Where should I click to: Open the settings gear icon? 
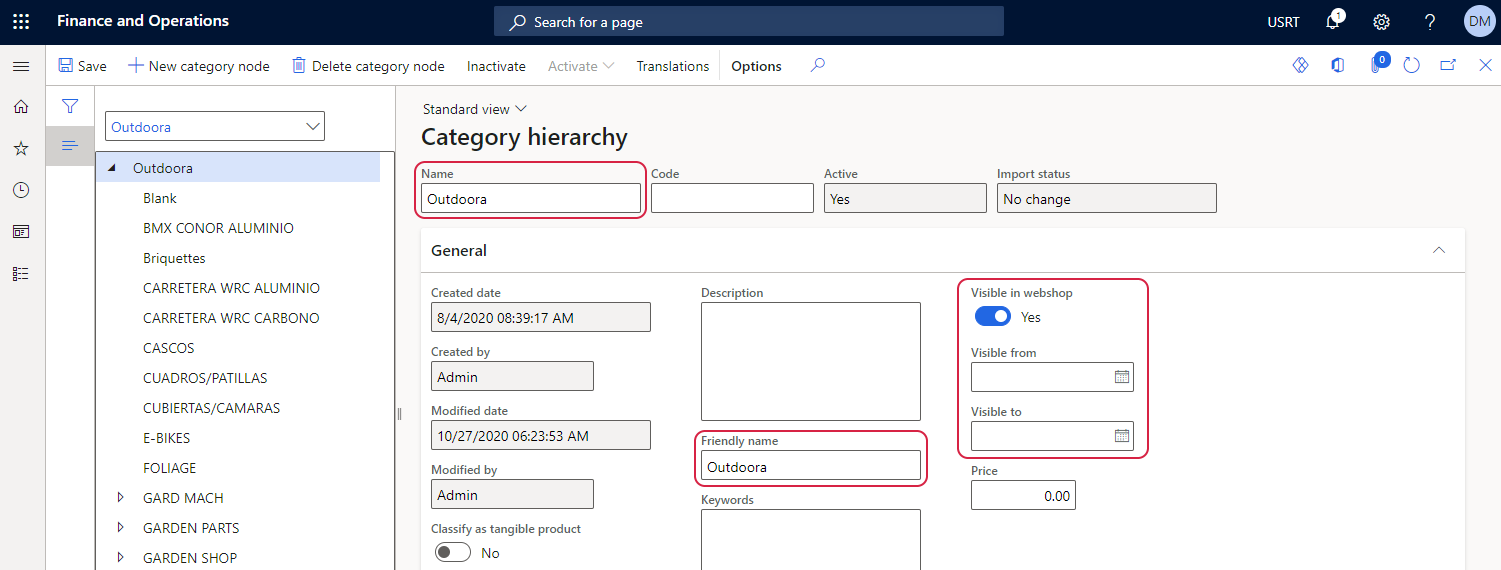pyautogui.click(x=1381, y=22)
